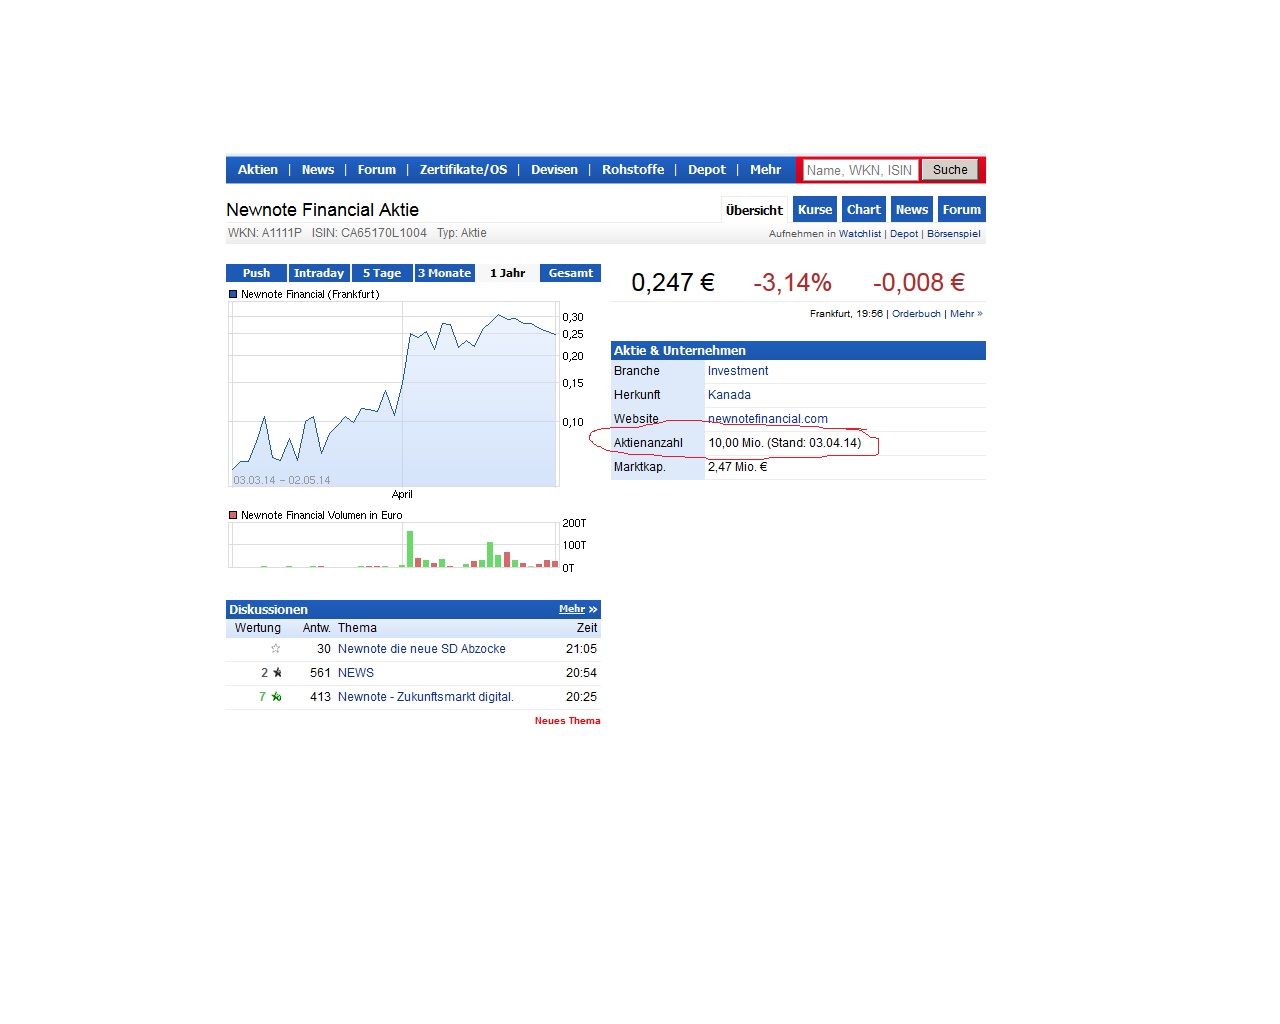Open the newnotefinancial.com website link

coord(767,419)
